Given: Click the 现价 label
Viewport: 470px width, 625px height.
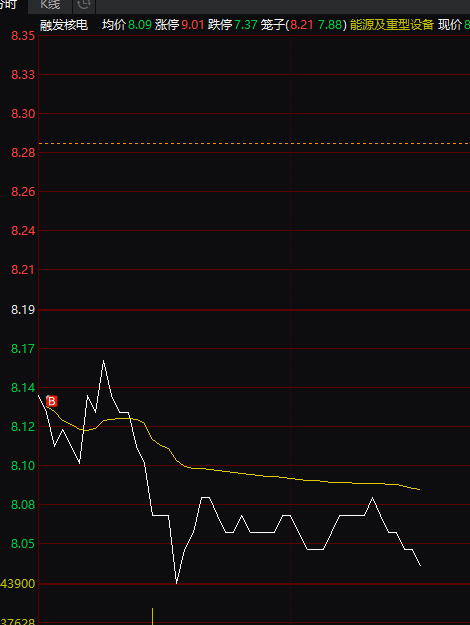Looking at the screenshot, I should pyautogui.click(x=450, y=25).
